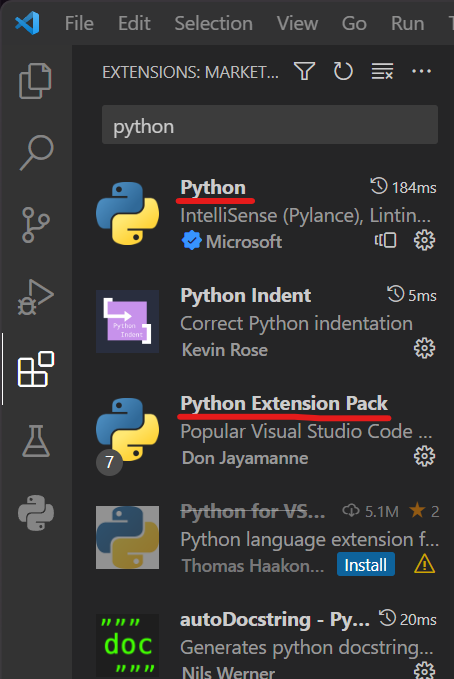This screenshot has height=679, width=454.
Task: Open manage gear for Python extension
Action: pyautogui.click(x=424, y=240)
